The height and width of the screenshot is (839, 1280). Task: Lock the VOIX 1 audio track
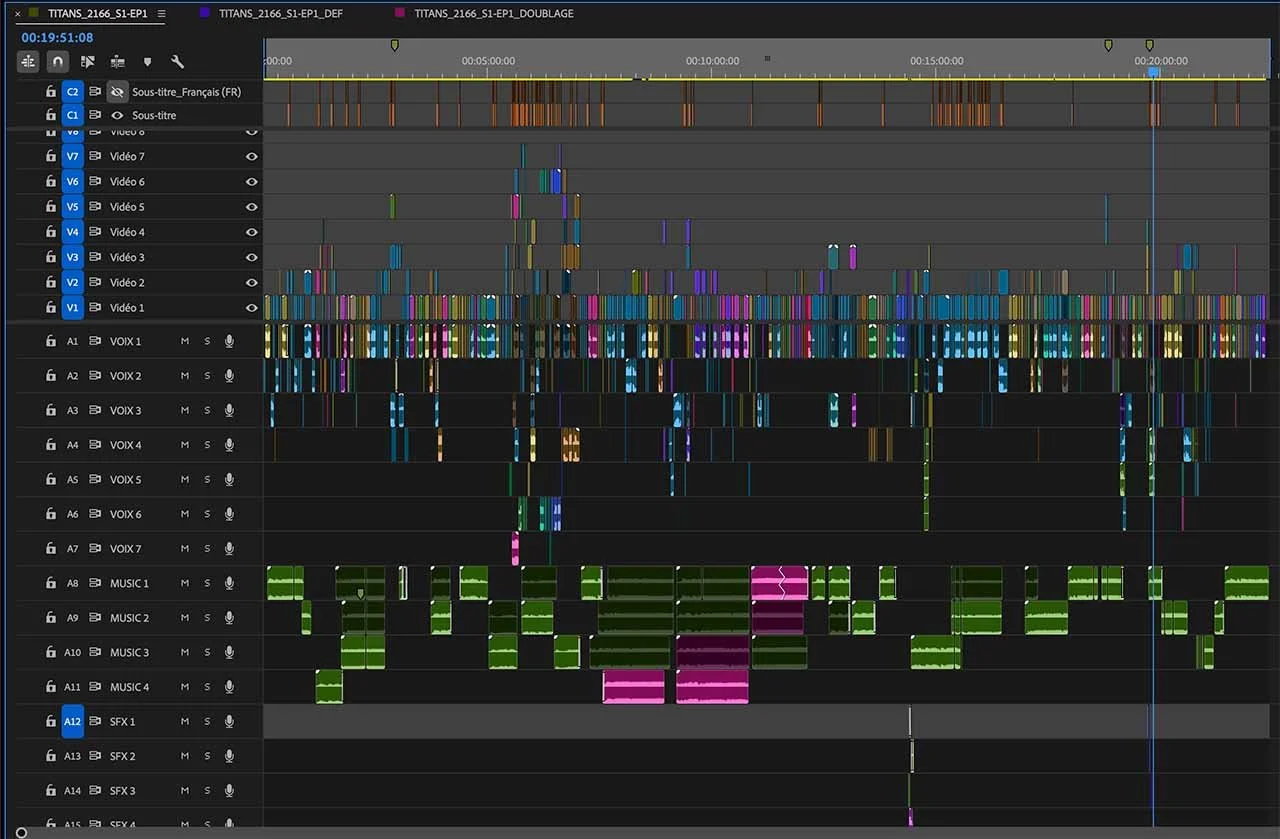pos(51,341)
